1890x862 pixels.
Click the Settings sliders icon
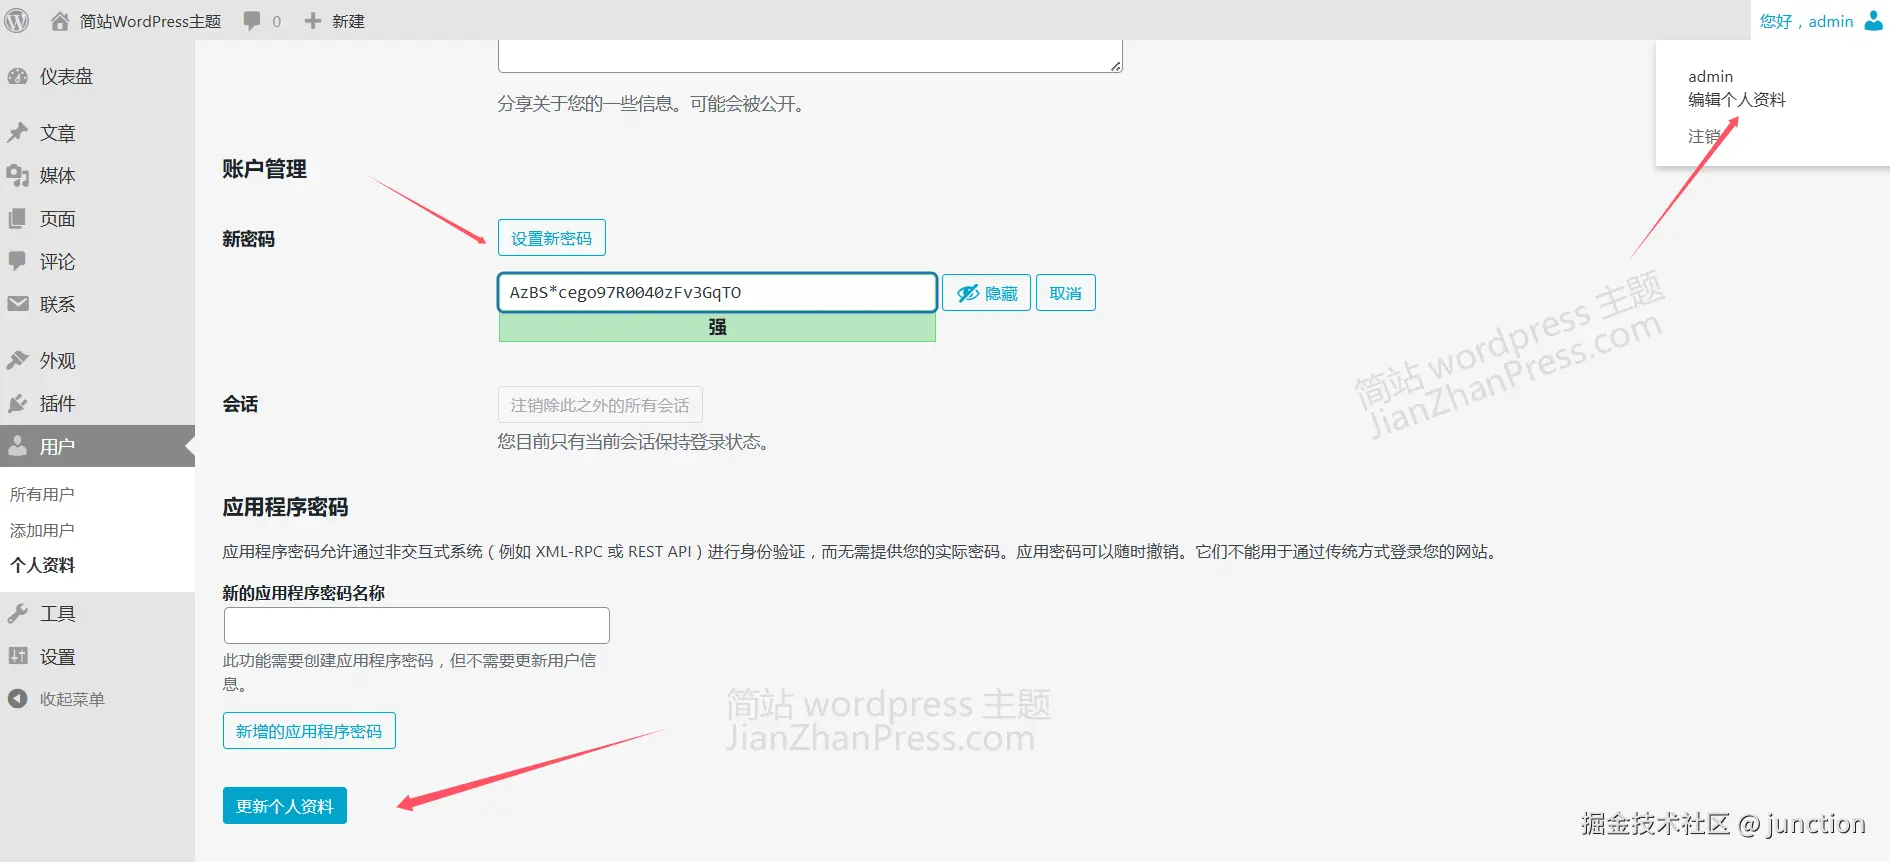[18, 656]
